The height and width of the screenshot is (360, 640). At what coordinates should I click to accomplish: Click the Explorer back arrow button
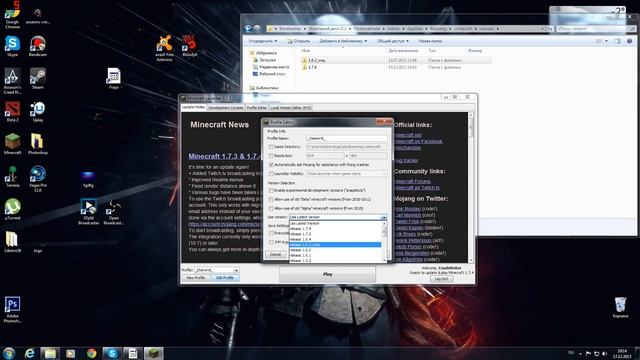[248, 28]
